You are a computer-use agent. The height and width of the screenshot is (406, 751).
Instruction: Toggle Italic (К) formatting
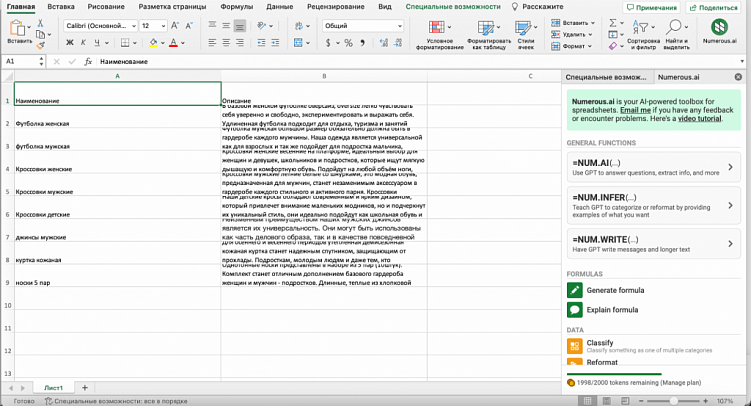coord(83,43)
